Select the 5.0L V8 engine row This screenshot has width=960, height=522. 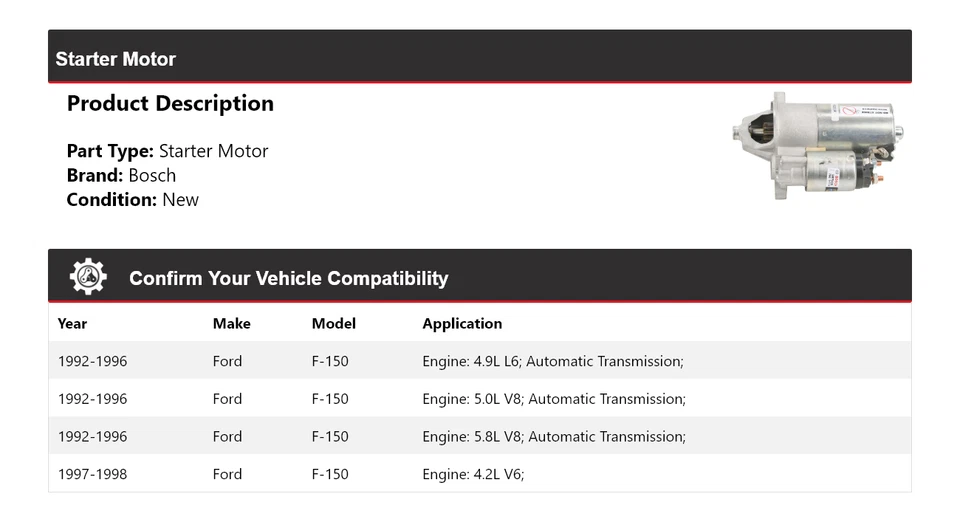pyautogui.click(x=553, y=399)
